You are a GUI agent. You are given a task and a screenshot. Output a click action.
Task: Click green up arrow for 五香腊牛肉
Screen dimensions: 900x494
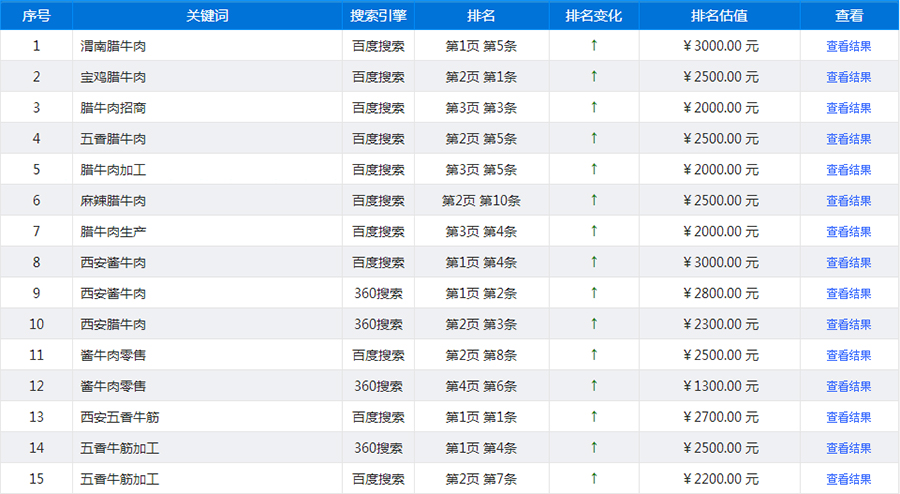pyautogui.click(x=594, y=138)
